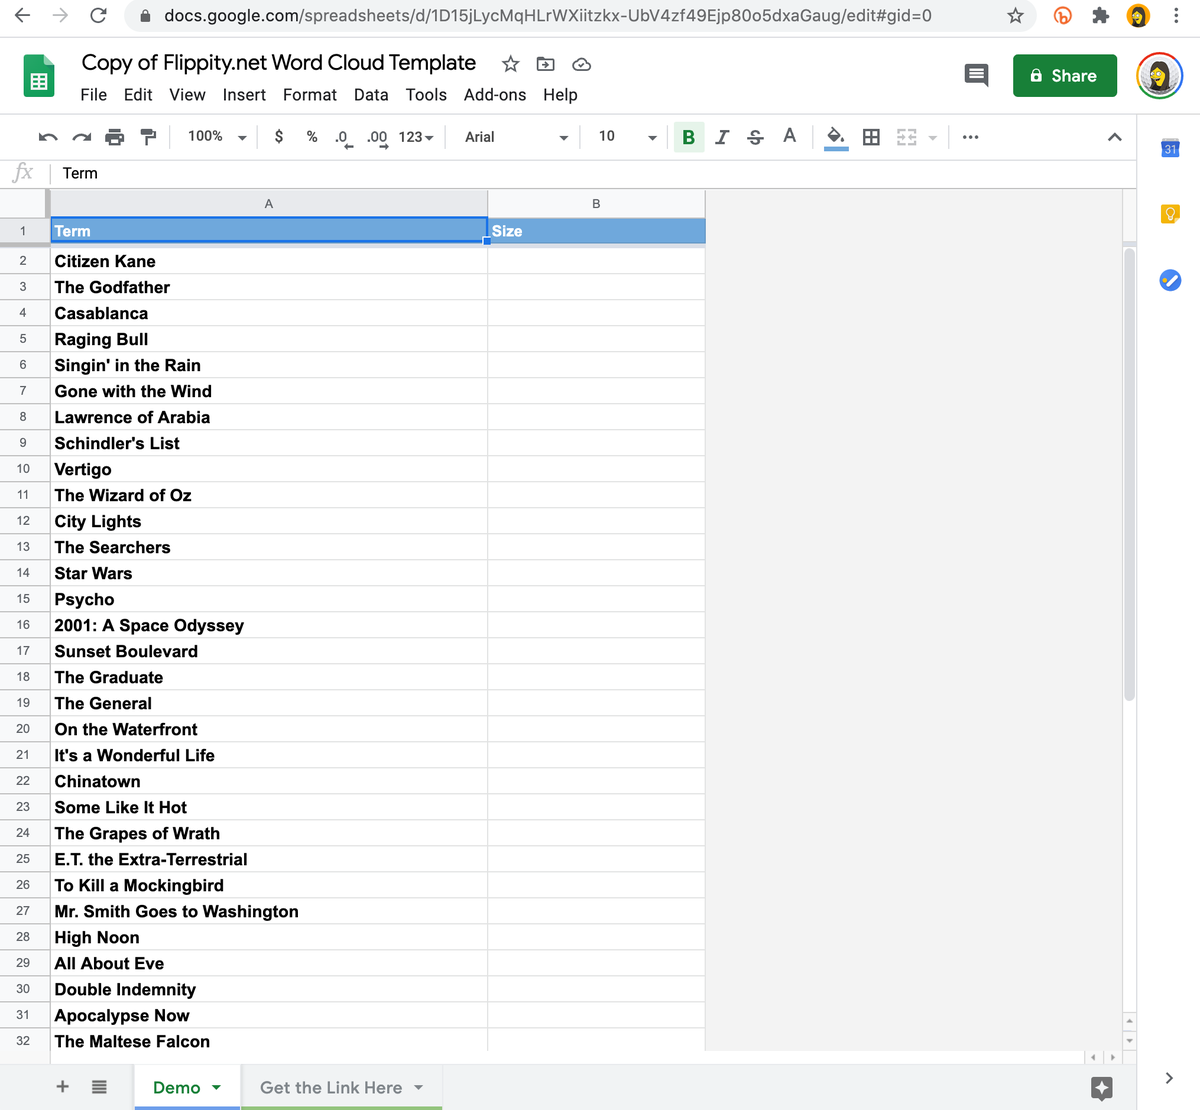Open Get the Link Here tab arrow
This screenshot has width=1200, height=1110.
(x=419, y=1088)
